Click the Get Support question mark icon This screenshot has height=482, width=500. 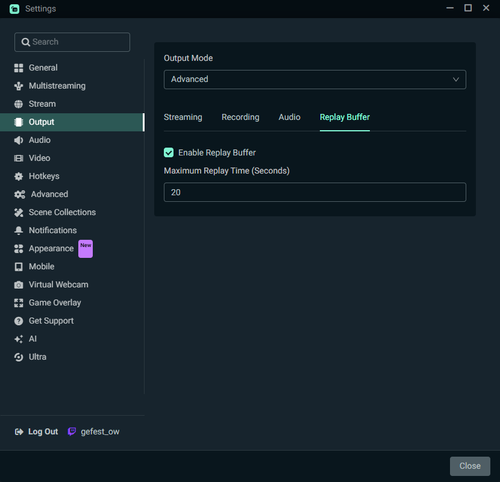(19, 321)
